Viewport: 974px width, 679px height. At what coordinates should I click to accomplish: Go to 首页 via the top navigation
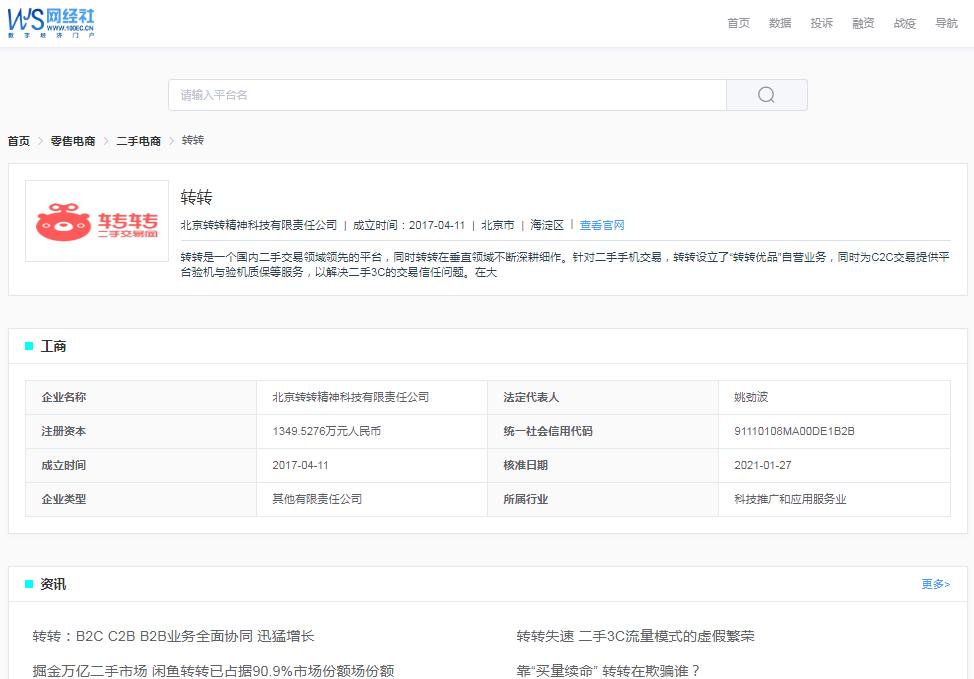click(x=737, y=23)
